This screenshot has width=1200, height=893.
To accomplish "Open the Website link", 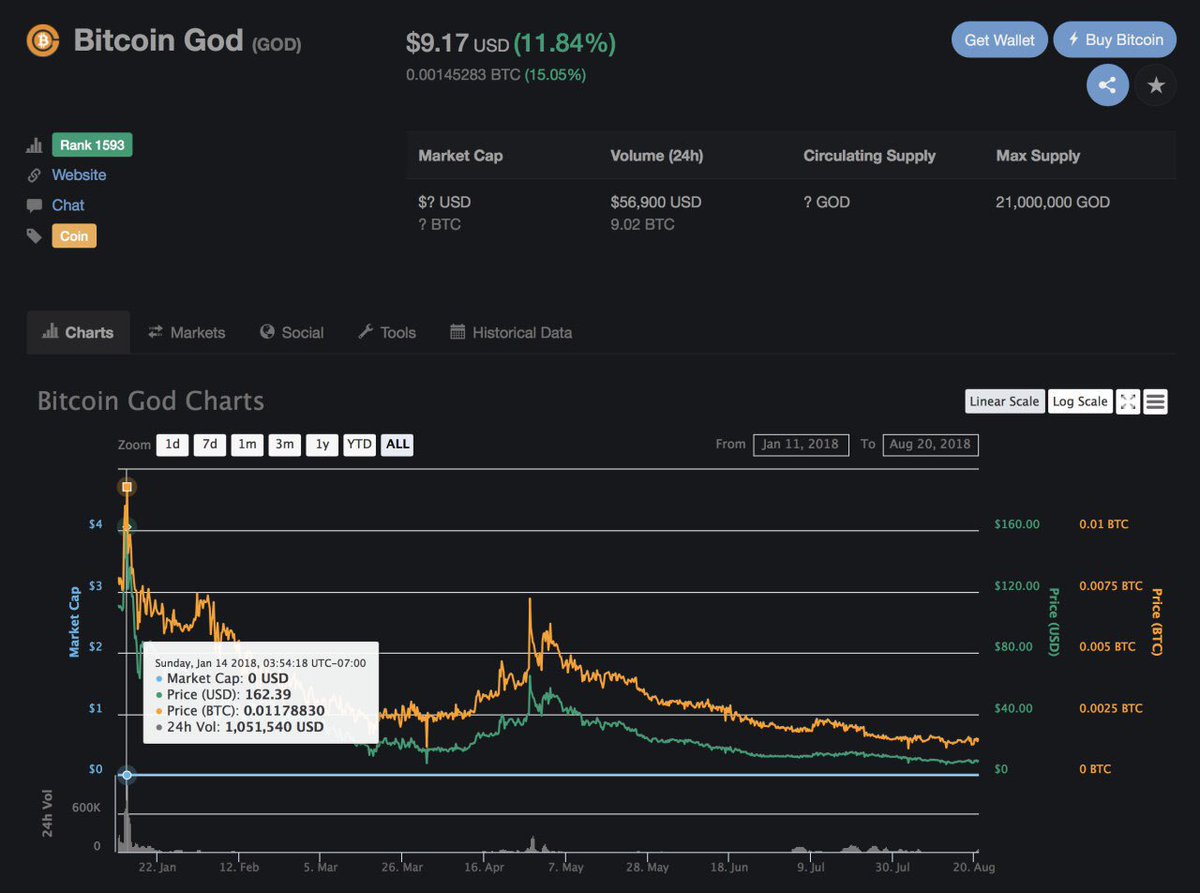I will coord(79,175).
